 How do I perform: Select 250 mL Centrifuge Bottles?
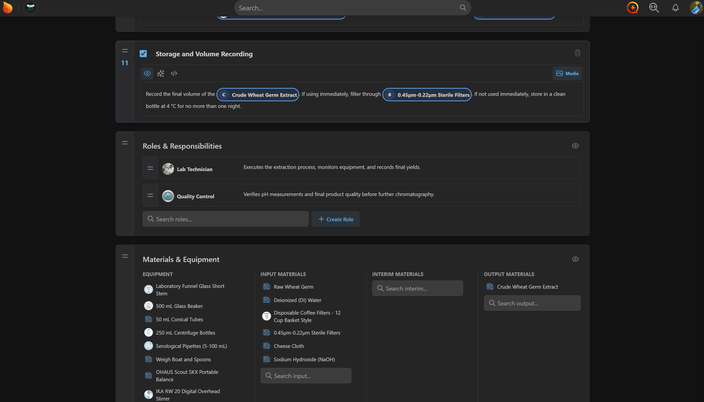tap(185, 333)
